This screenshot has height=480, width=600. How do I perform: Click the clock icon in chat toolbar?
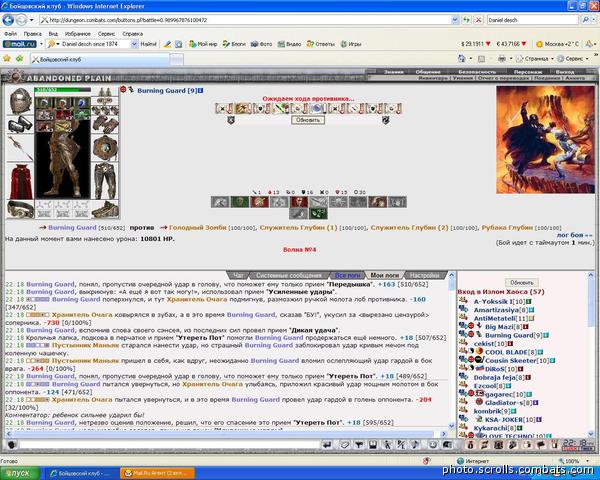433,444
